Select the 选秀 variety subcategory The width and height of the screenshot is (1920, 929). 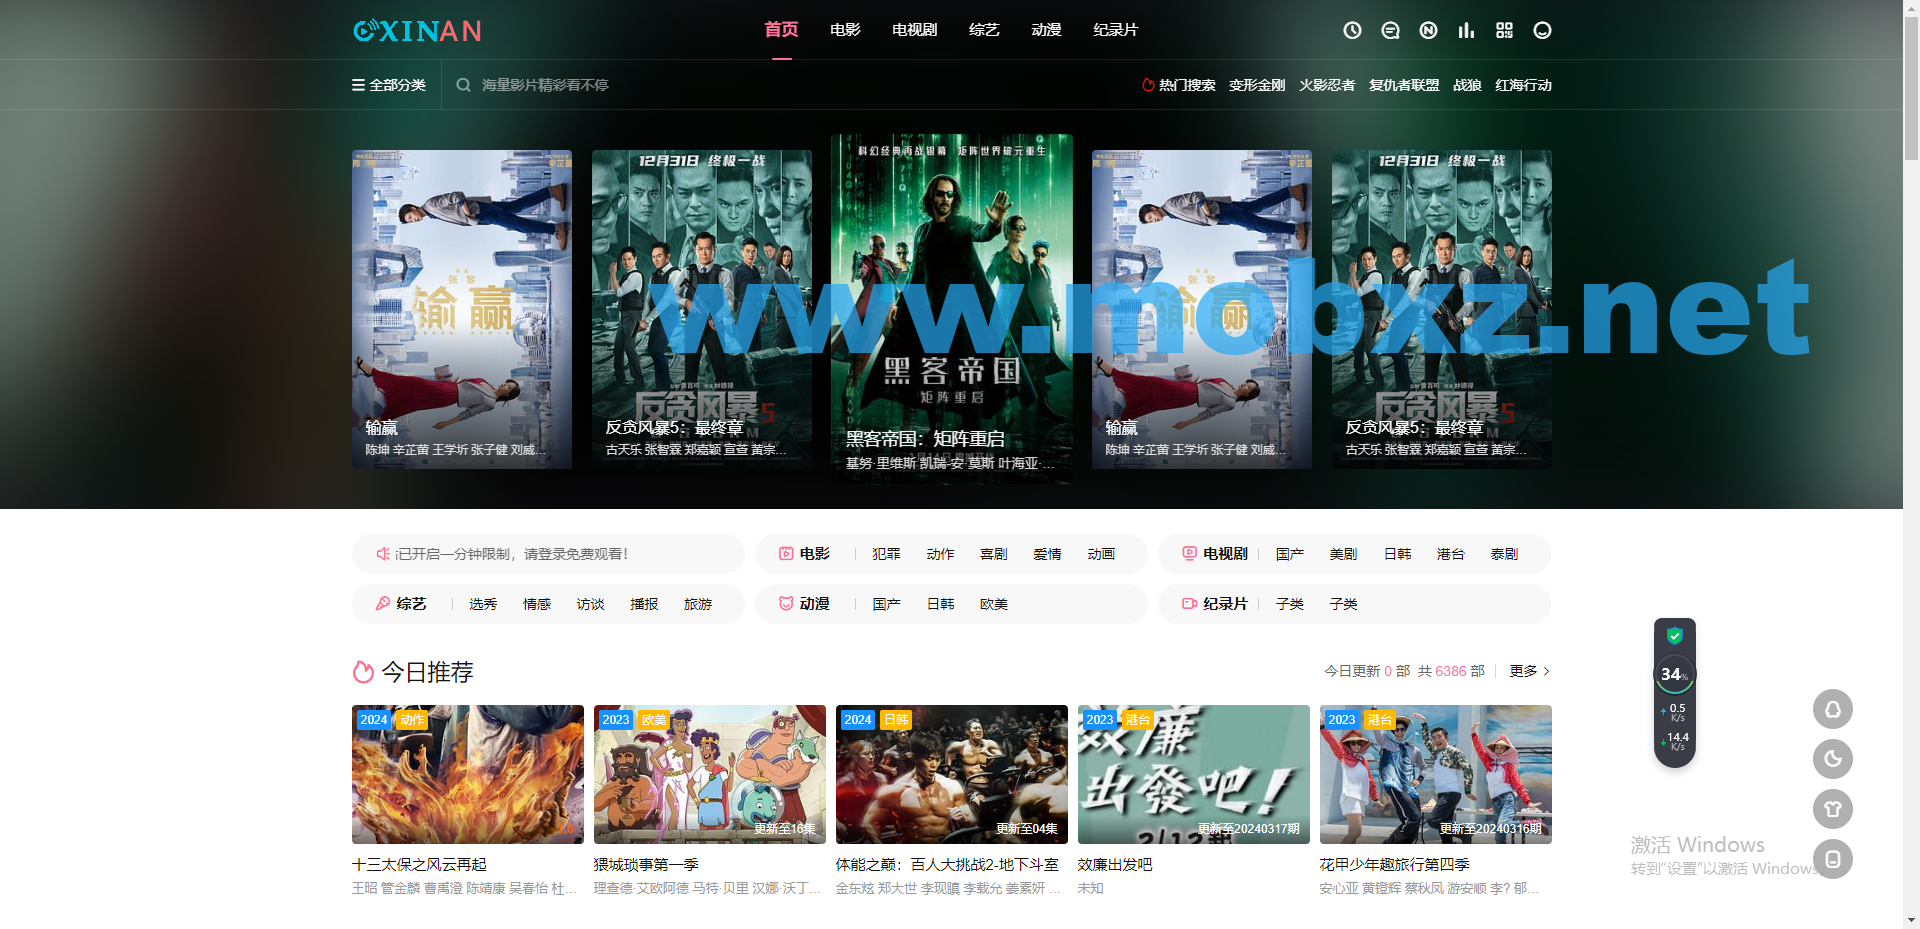click(x=483, y=604)
